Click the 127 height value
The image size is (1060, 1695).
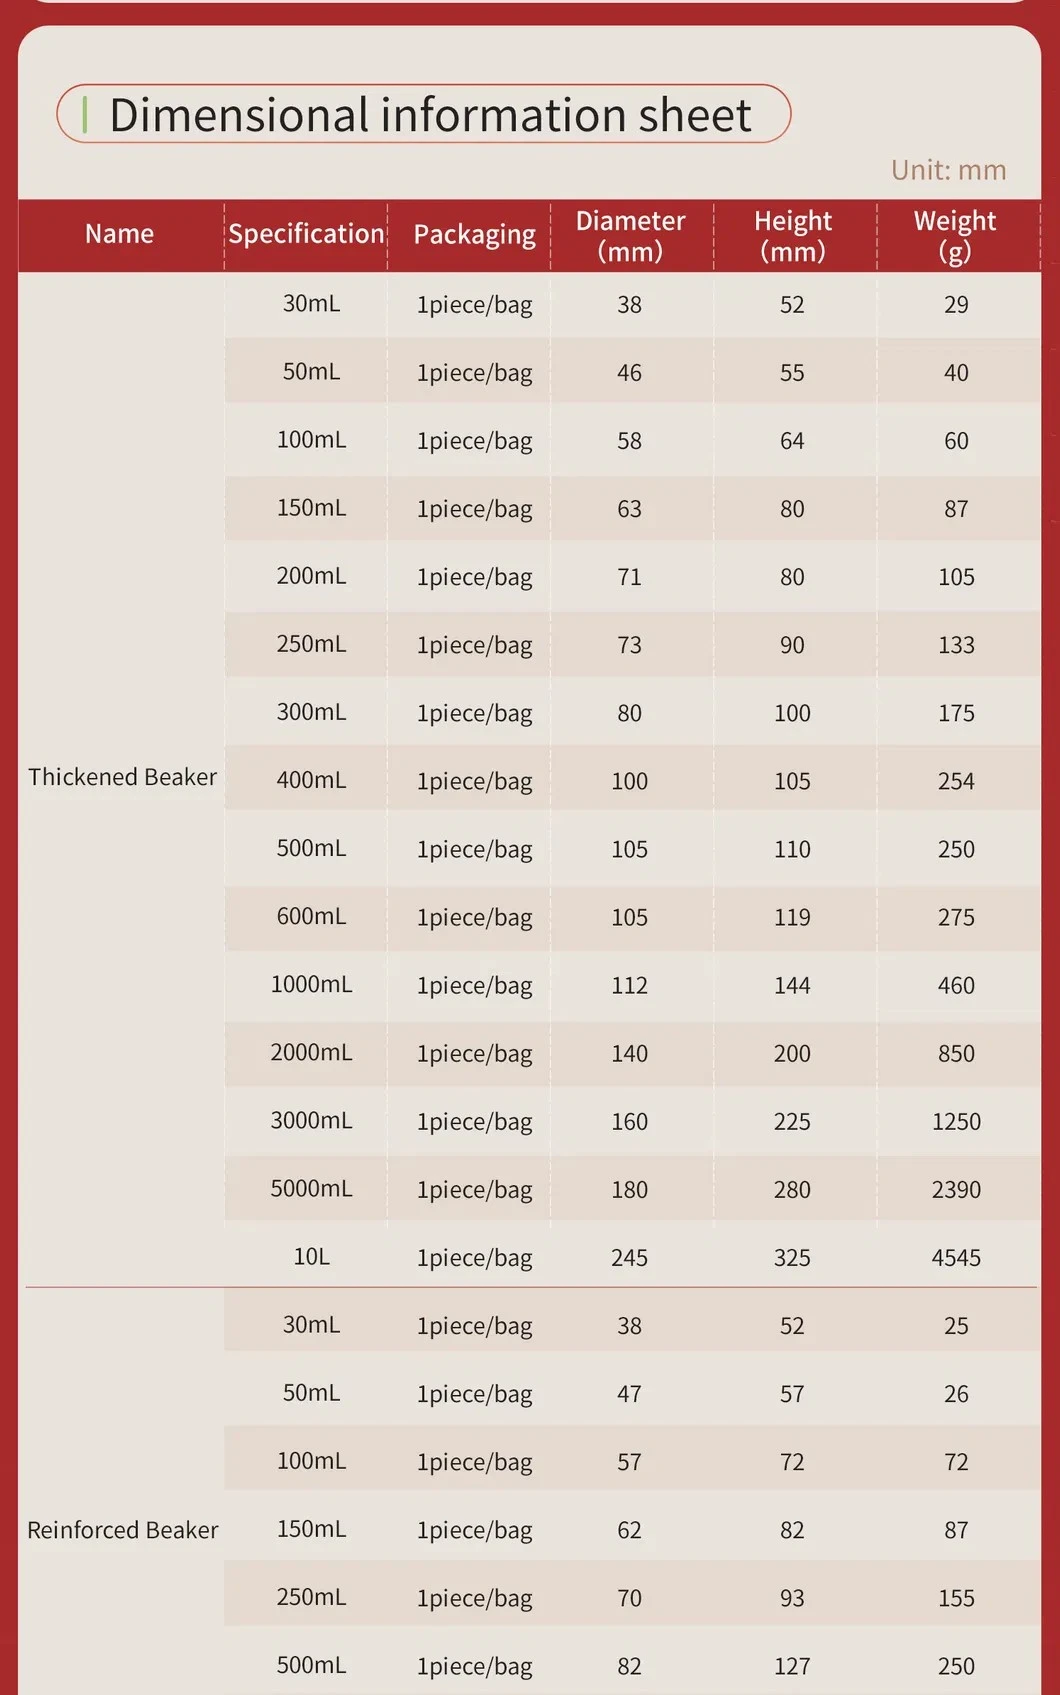click(792, 1666)
